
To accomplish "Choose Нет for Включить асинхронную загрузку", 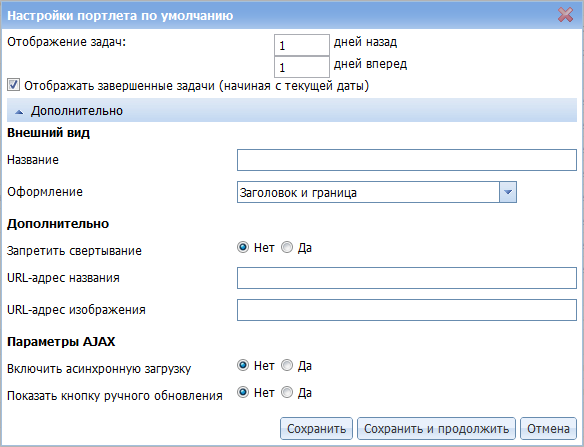I will point(243,365).
